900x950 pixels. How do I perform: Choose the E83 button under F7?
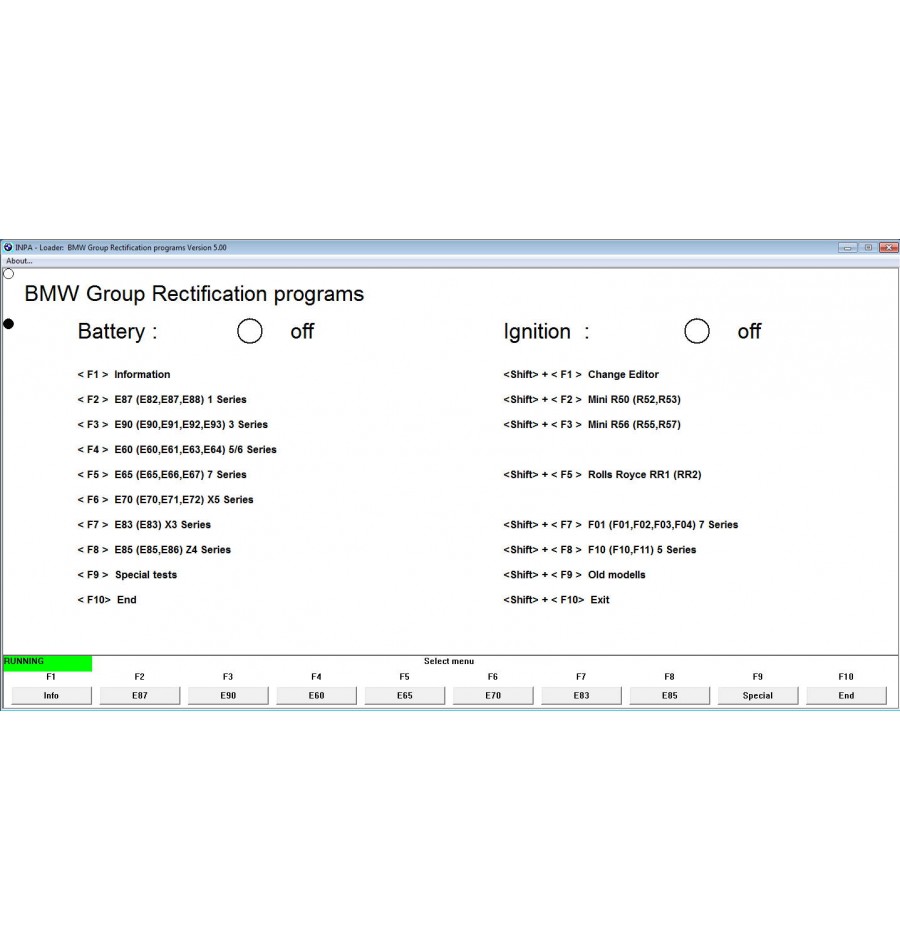581,696
